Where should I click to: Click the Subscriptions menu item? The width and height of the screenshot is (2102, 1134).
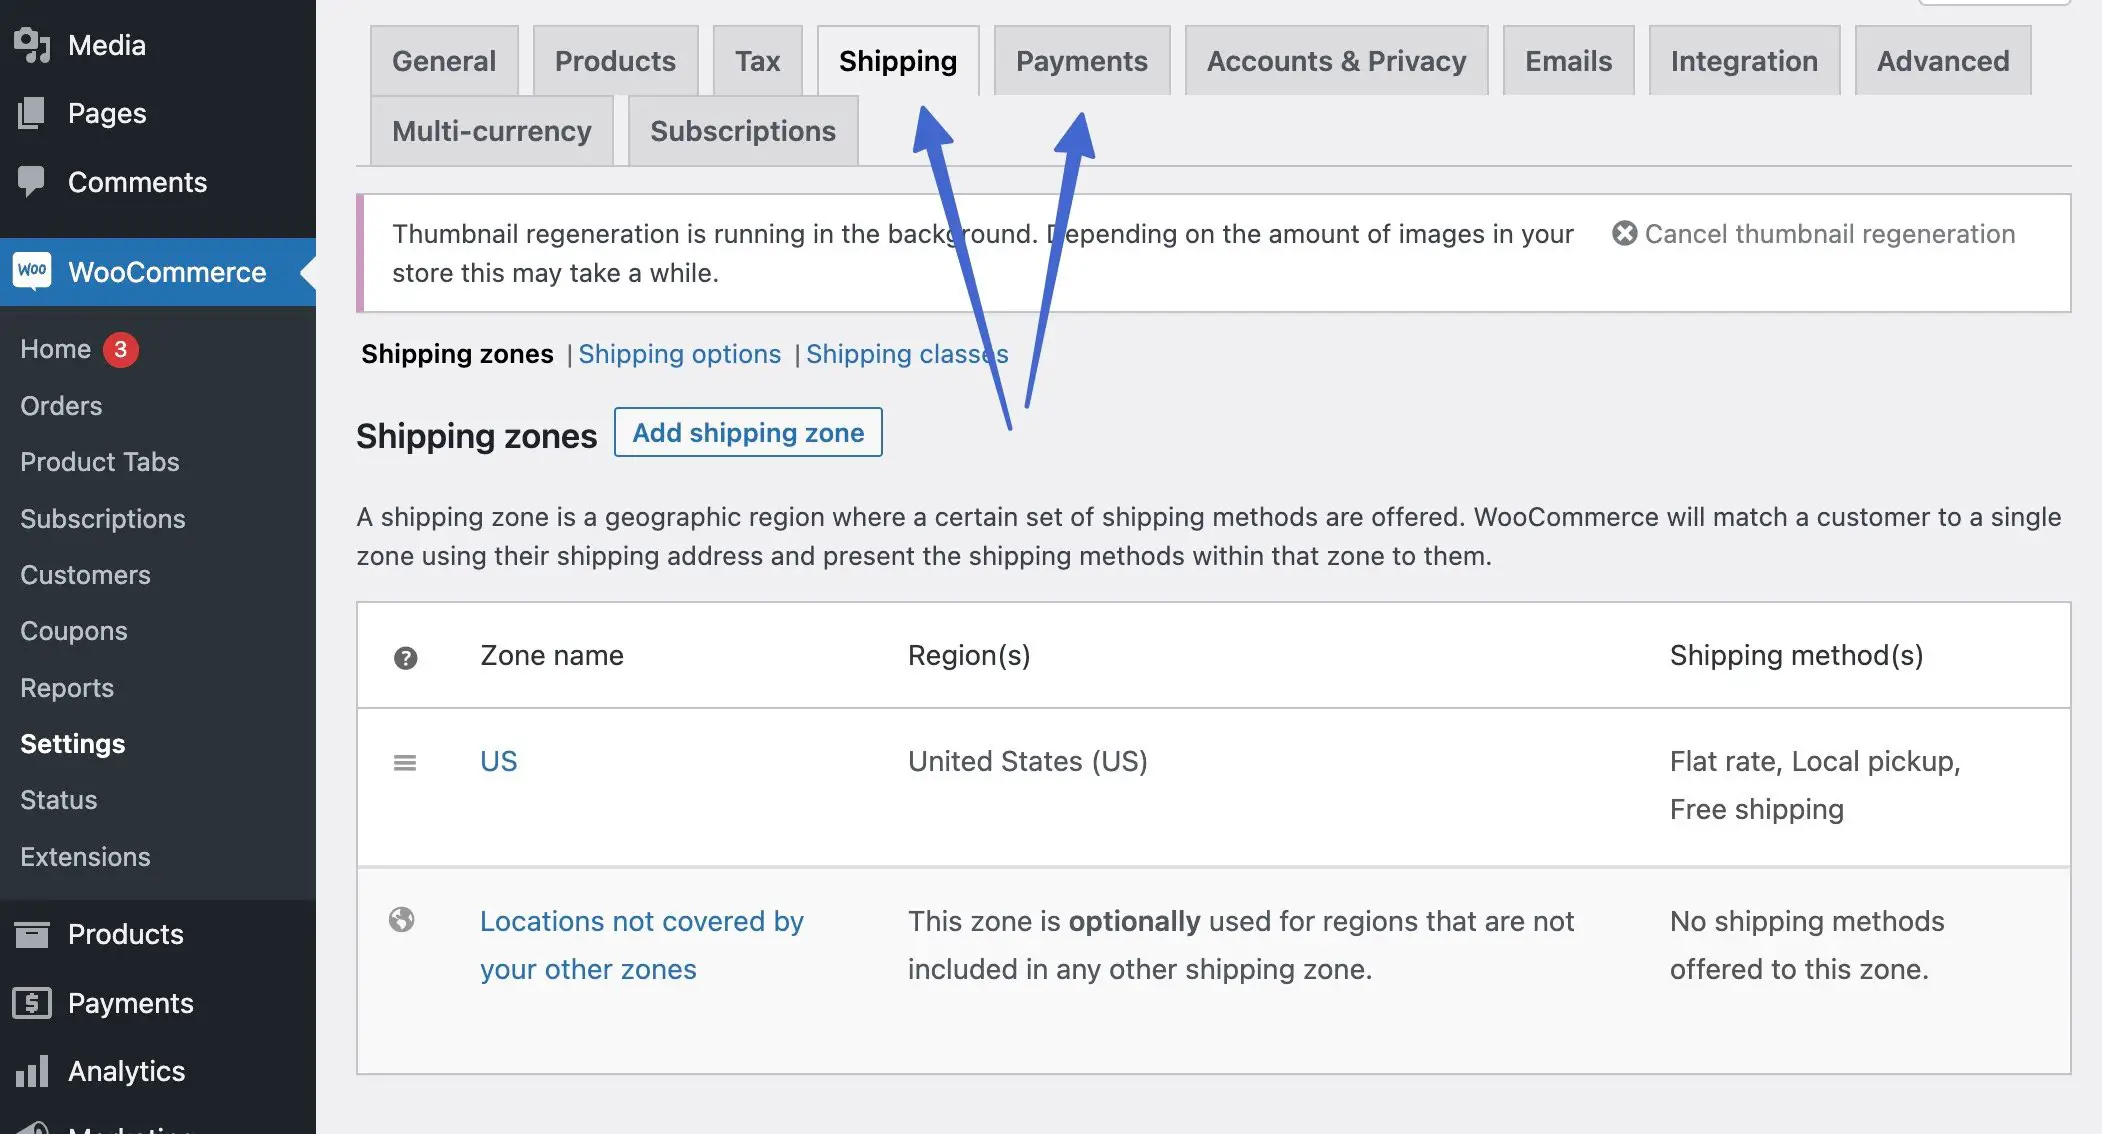point(102,520)
